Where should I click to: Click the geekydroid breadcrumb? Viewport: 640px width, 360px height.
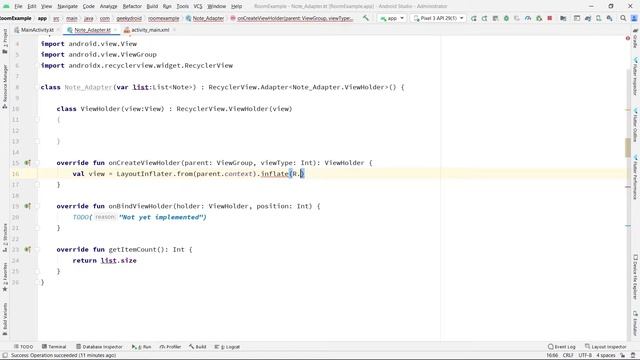point(129,18)
